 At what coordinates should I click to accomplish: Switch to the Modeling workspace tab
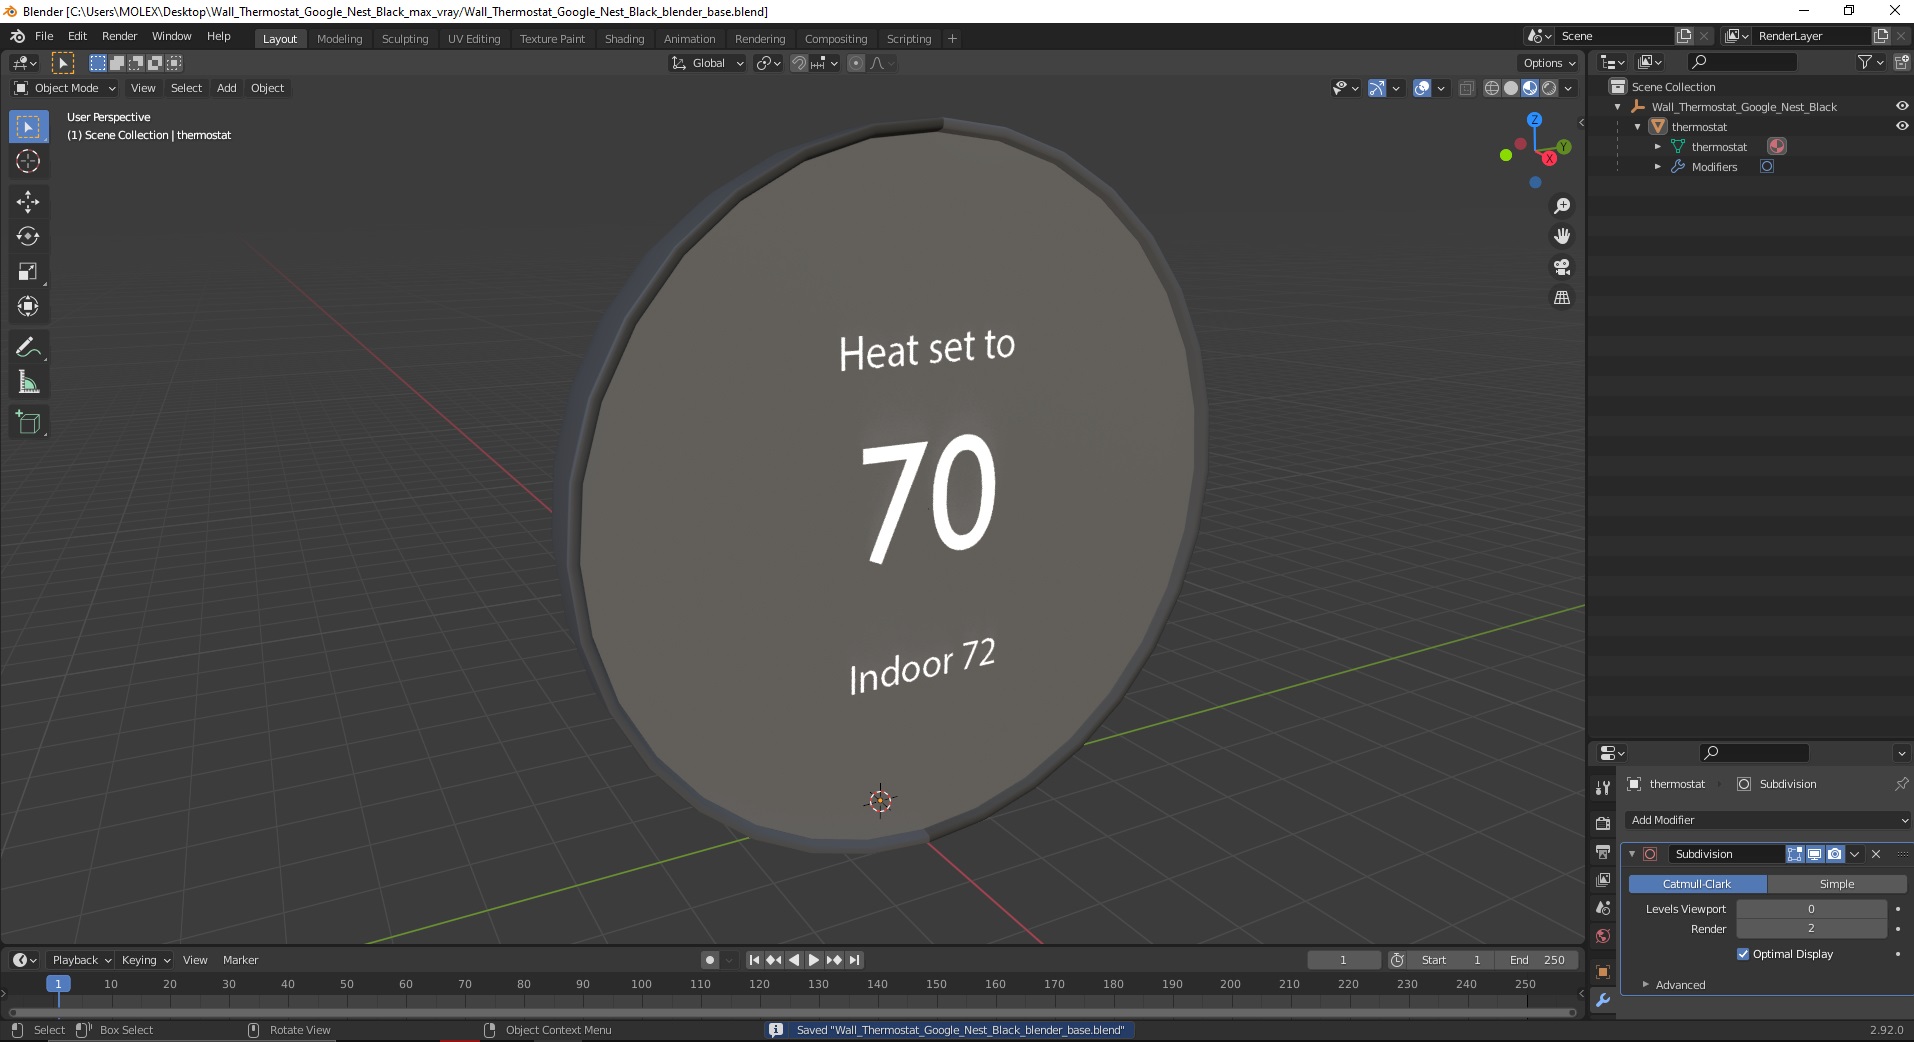339,39
